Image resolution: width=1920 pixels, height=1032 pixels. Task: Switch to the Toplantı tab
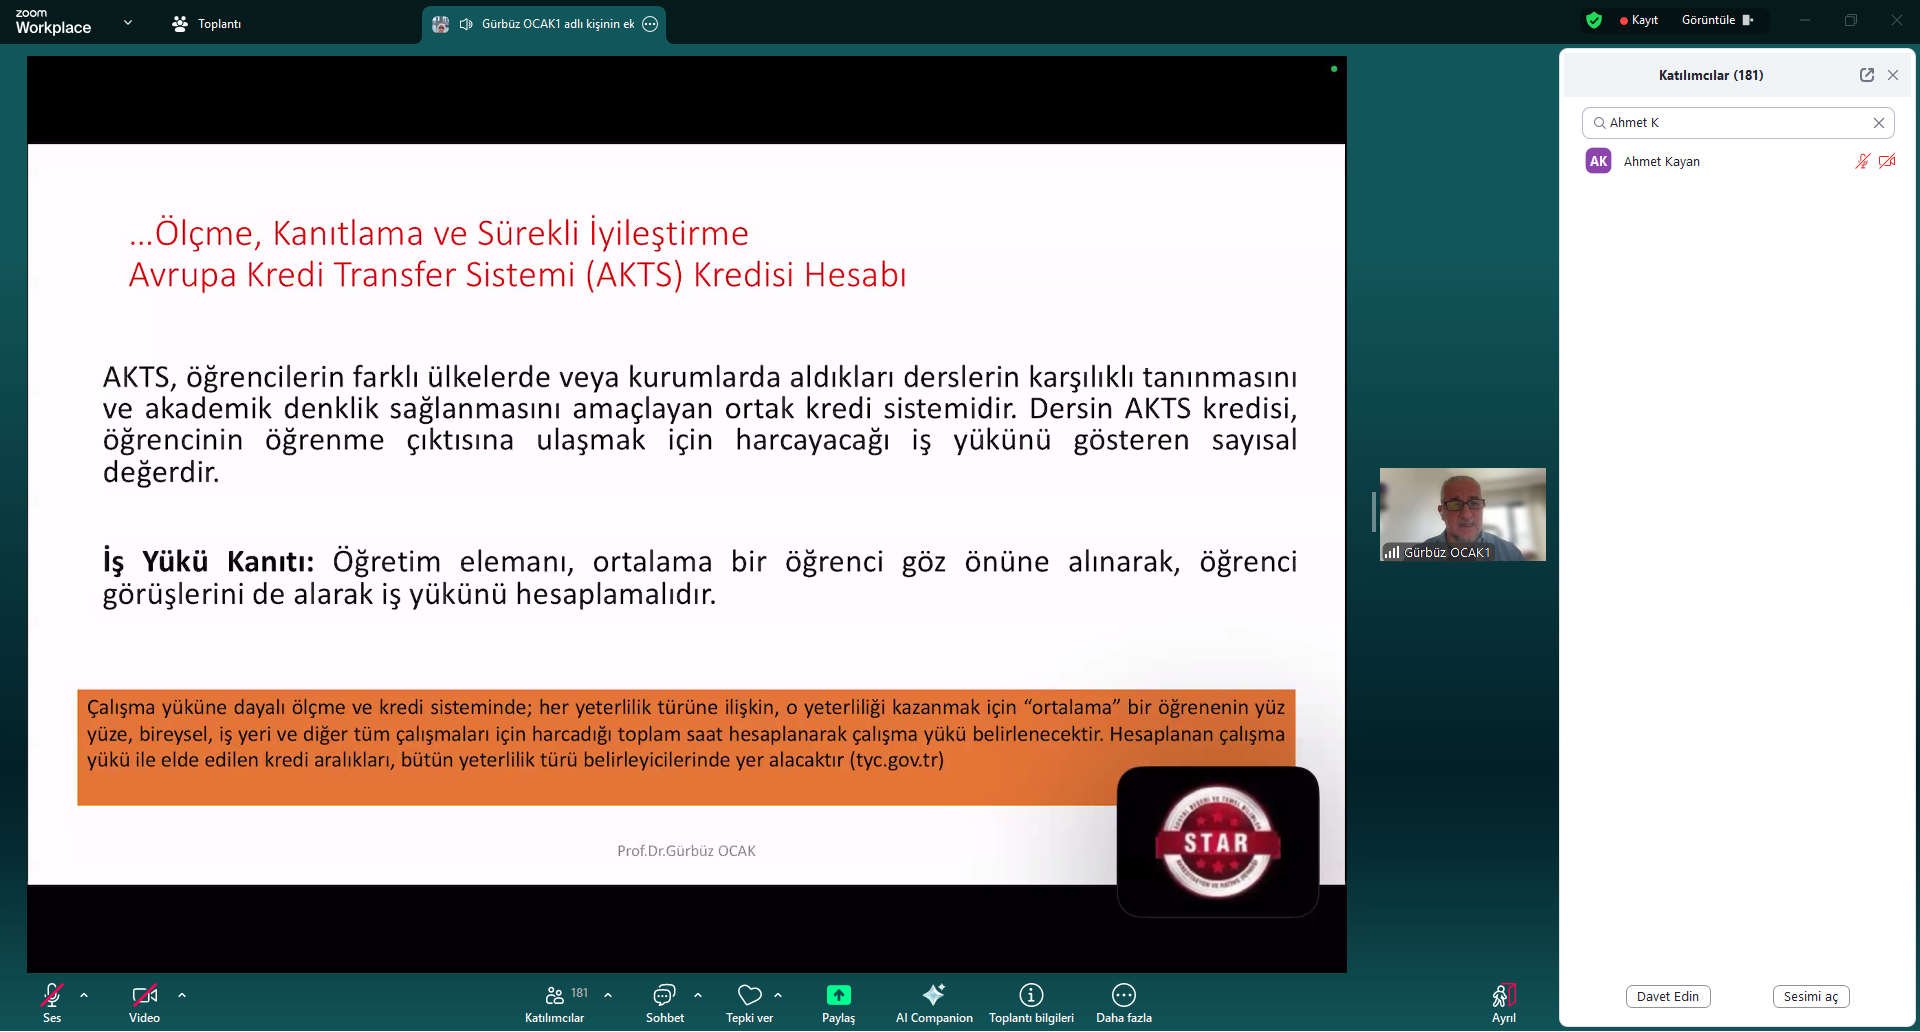click(207, 24)
